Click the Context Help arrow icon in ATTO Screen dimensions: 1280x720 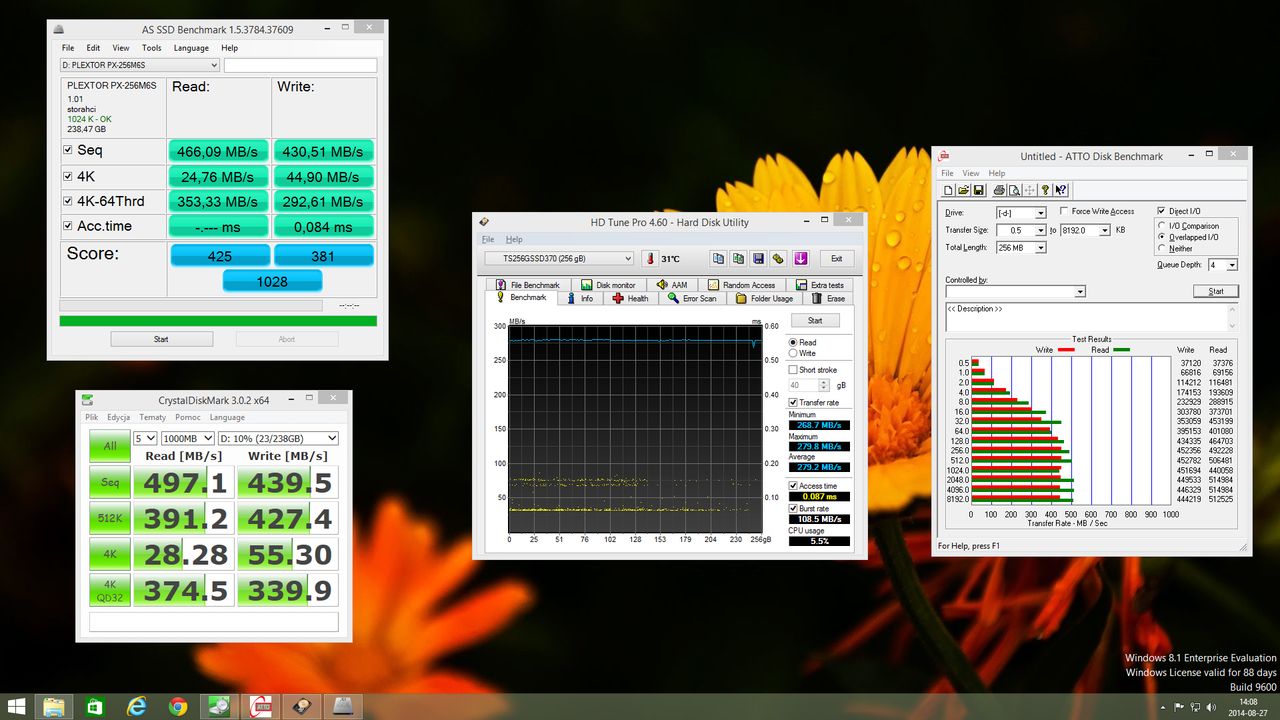tap(1061, 190)
